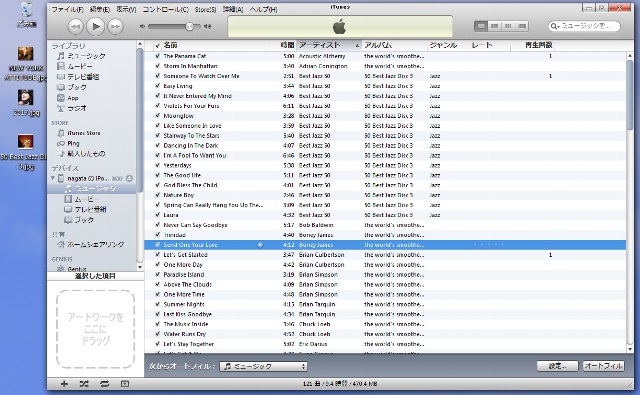The width and height of the screenshot is (640, 395).
Task: Open NEW YORK ATTITUDE.jpg desktop file
Action: pyautogui.click(x=26, y=64)
